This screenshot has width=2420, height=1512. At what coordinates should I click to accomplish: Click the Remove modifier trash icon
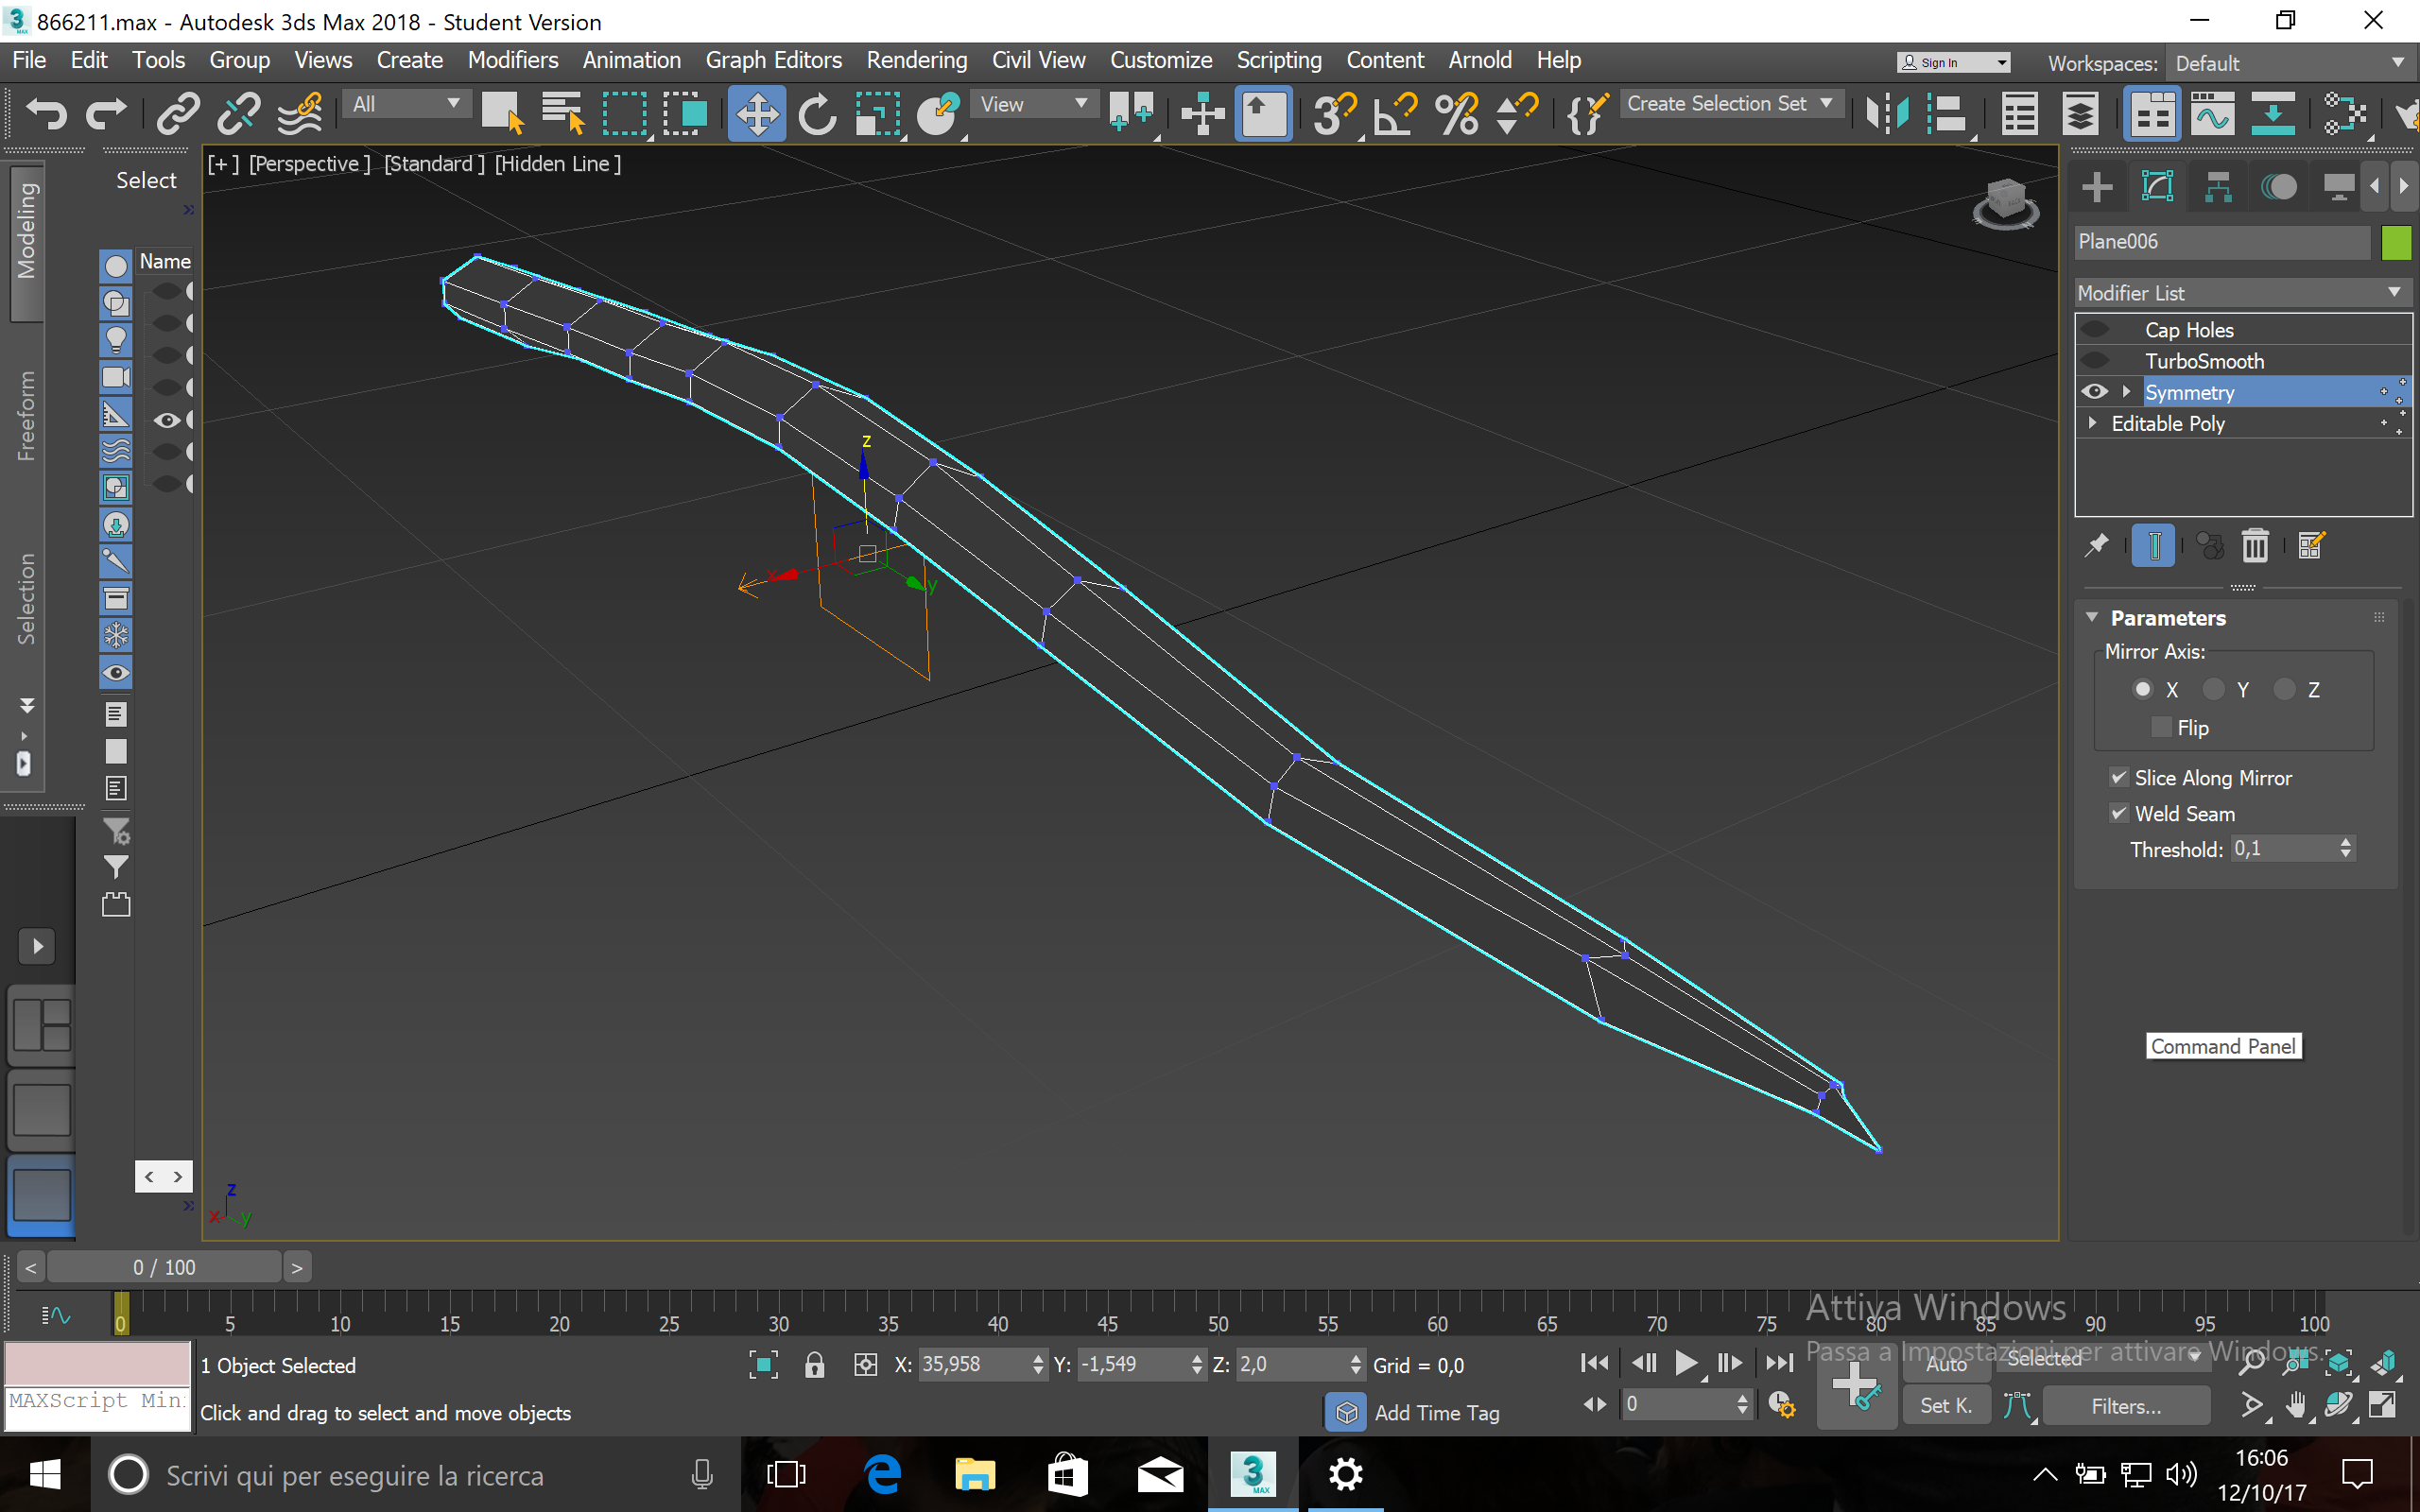[2254, 546]
